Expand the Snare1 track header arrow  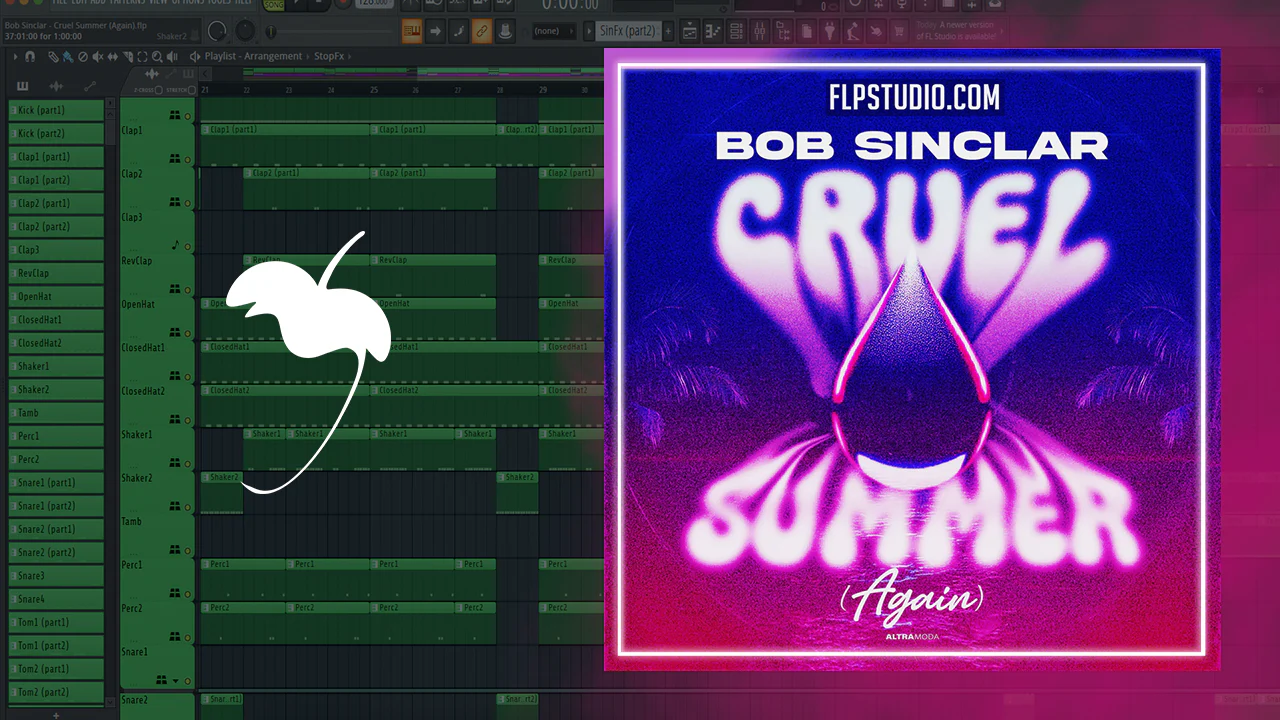point(177,681)
